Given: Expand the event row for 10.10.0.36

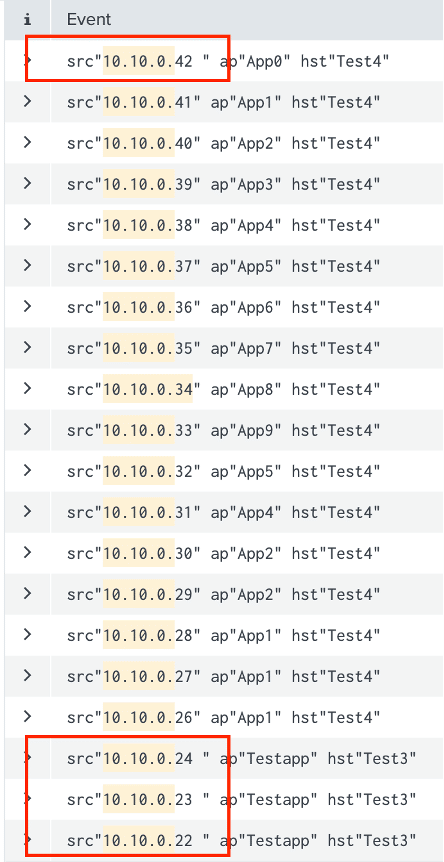Looking at the screenshot, I should tap(27, 307).
